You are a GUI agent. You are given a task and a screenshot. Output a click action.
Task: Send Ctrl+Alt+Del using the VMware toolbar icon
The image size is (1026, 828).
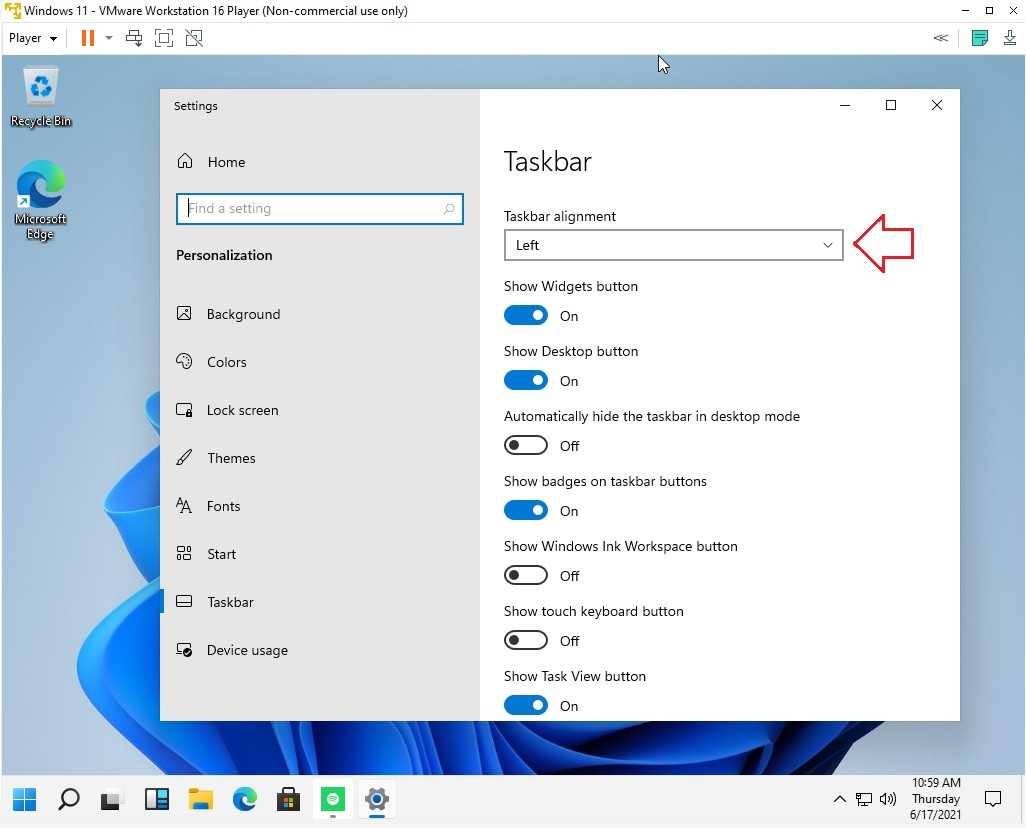[134, 38]
